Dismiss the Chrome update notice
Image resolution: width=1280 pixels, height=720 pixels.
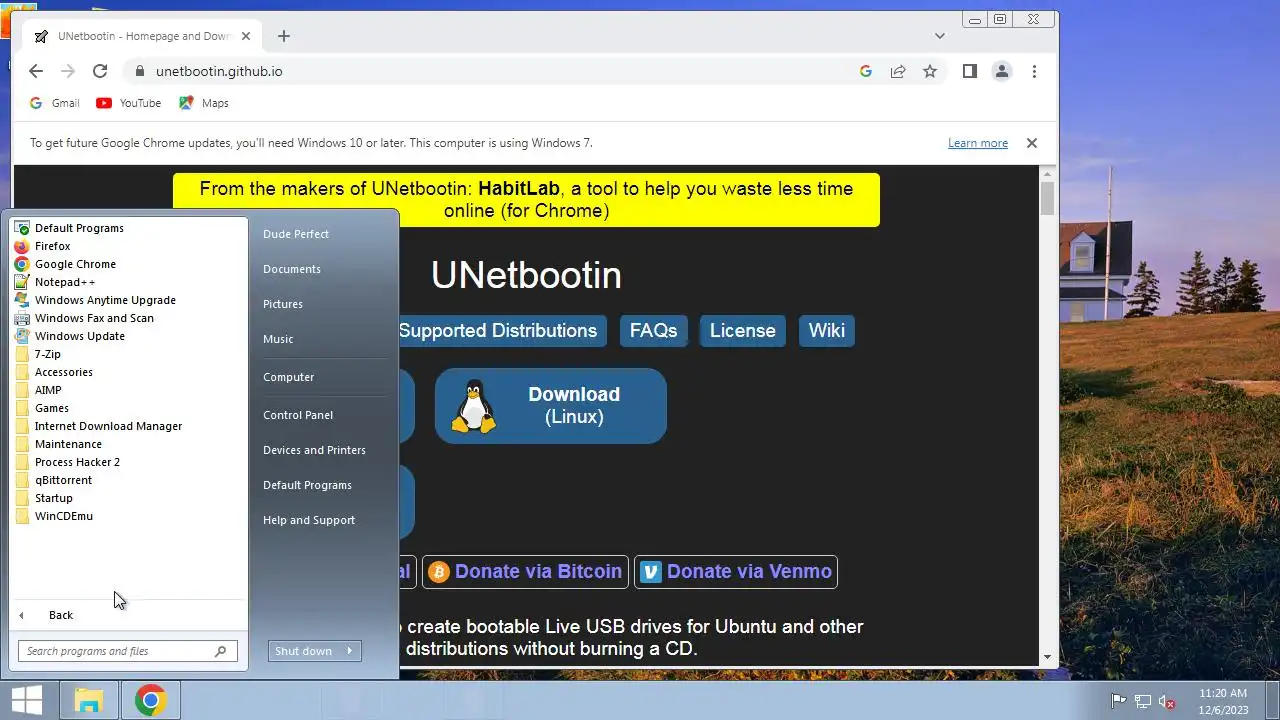pos(1032,143)
